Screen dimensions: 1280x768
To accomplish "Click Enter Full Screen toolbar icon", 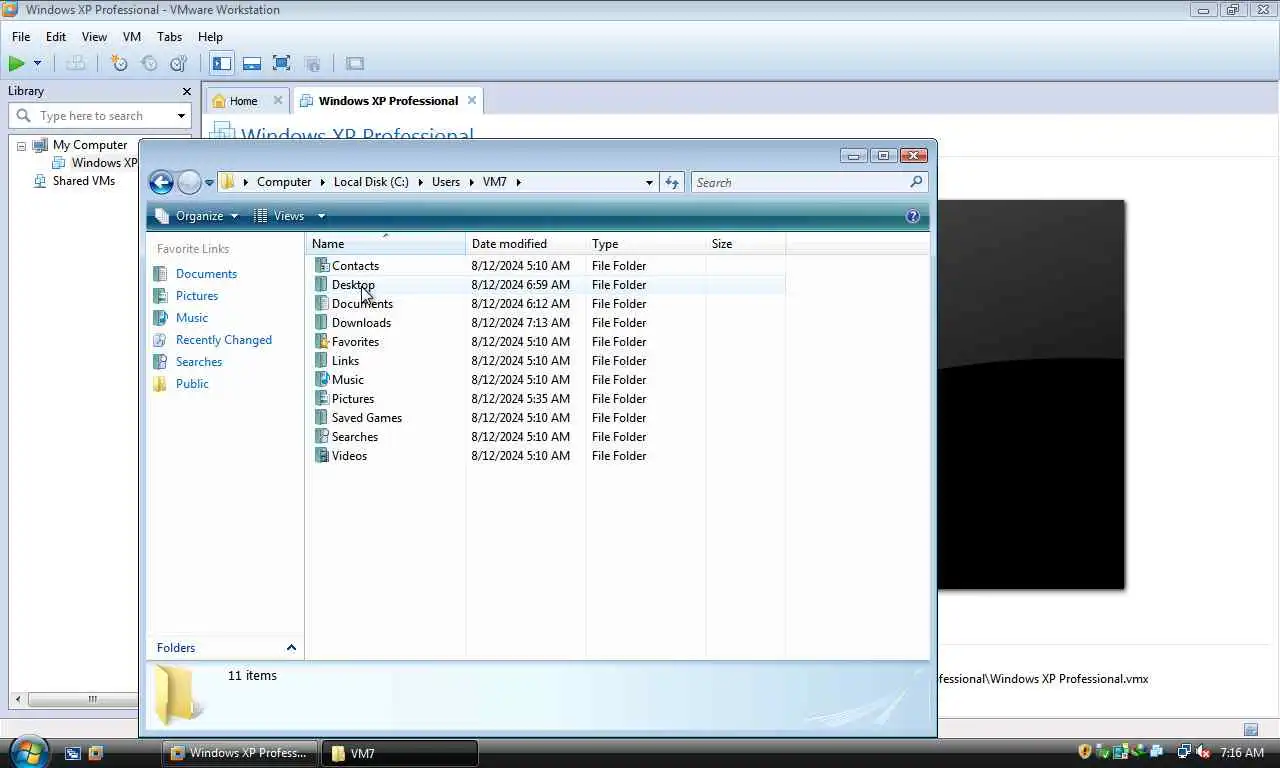I will [282, 63].
